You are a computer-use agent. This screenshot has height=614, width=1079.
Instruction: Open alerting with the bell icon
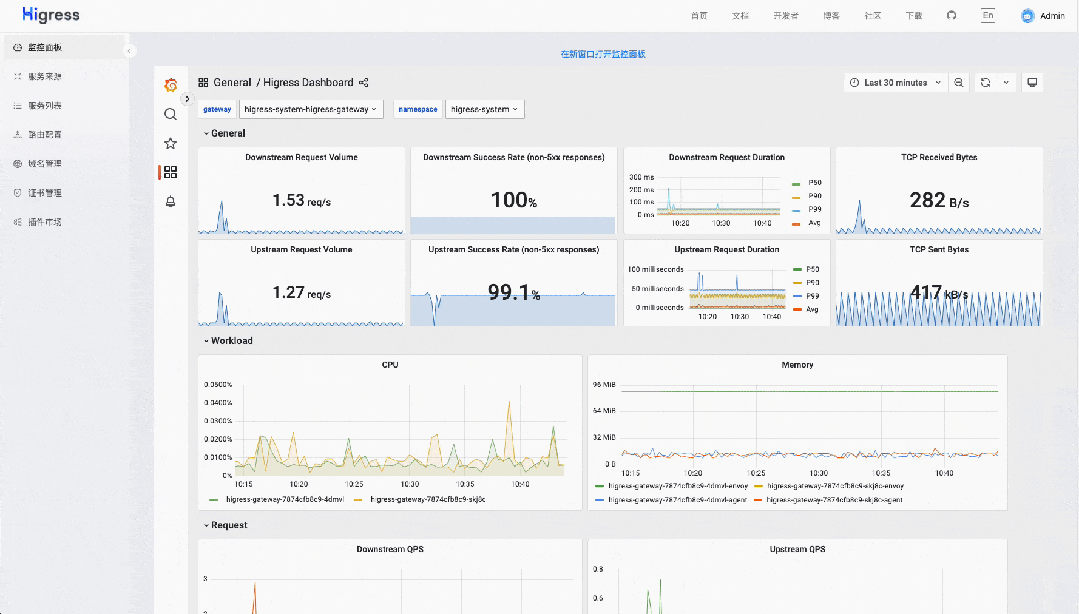point(170,201)
